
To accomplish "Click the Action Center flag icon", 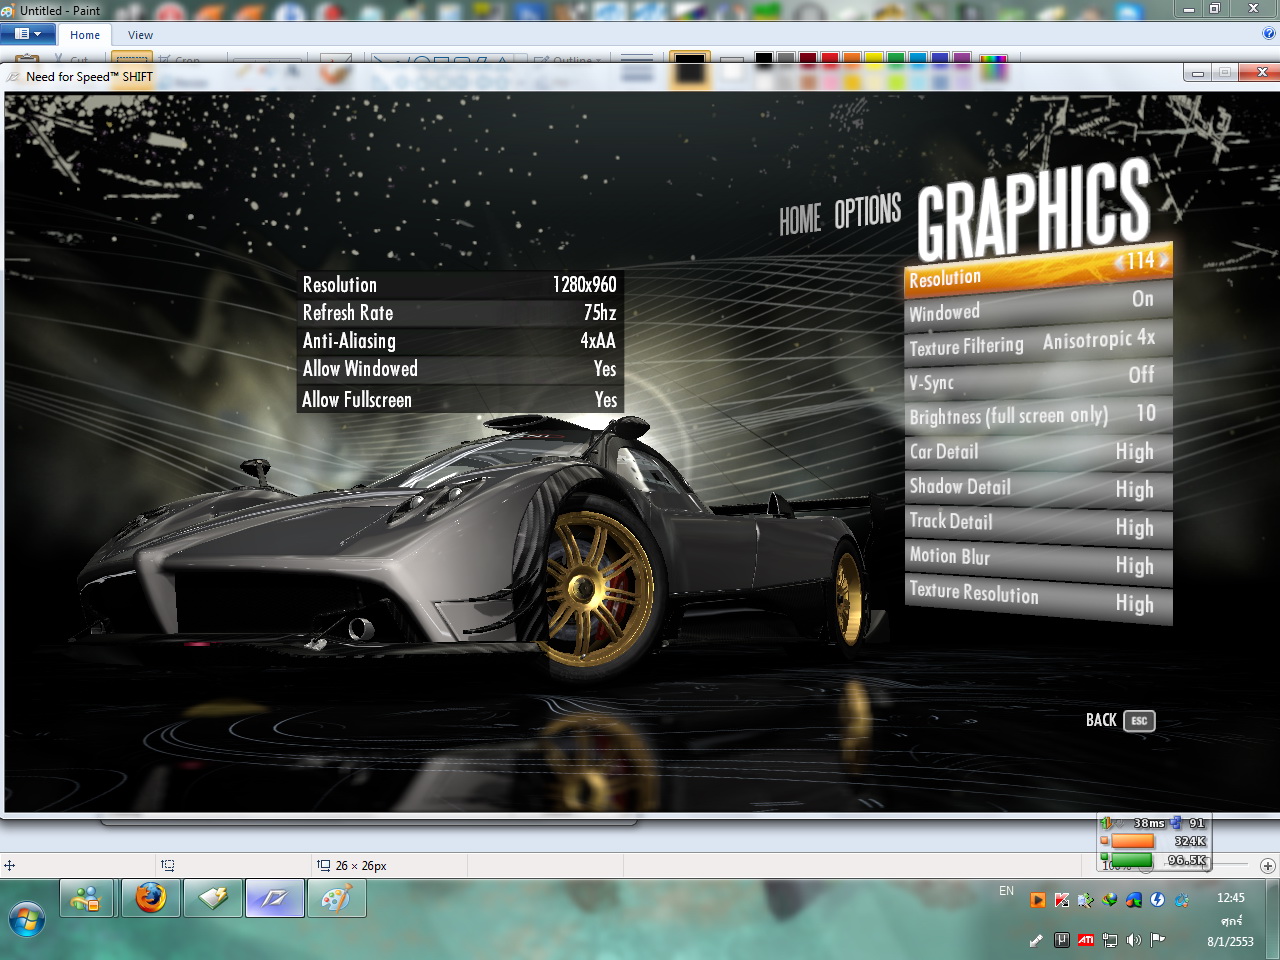I will pyautogui.click(x=1158, y=940).
